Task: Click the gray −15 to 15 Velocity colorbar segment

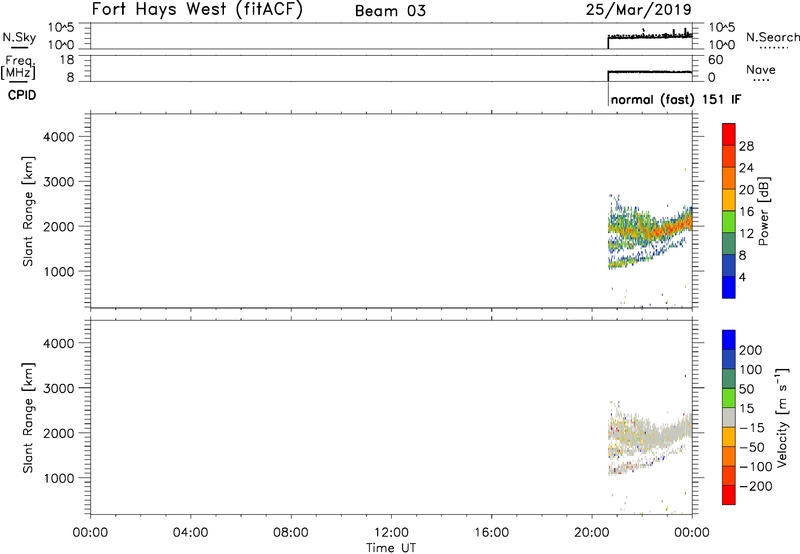Action: (x=729, y=417)
